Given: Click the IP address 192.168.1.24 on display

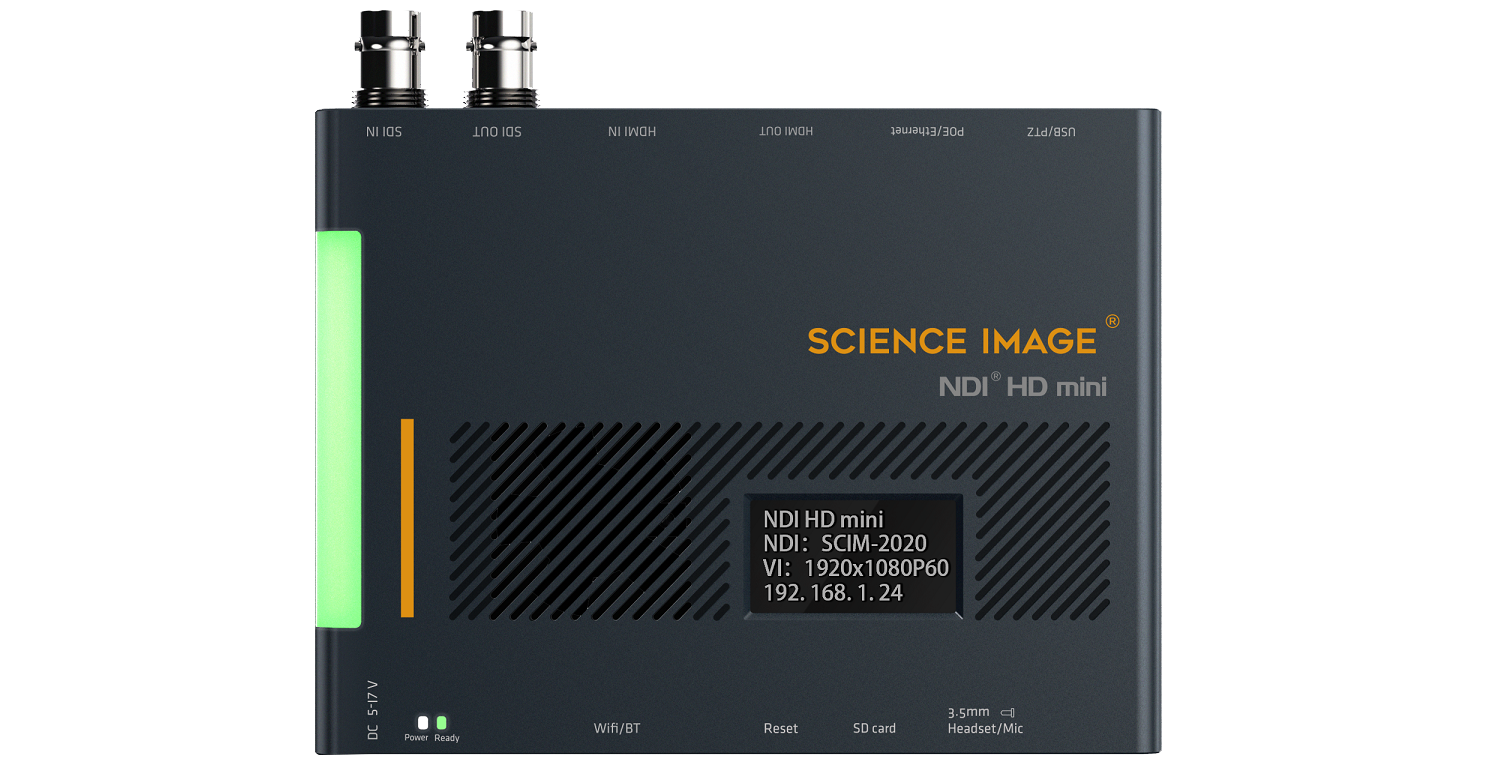Looking at the screenshot, I should pos(833,593).
